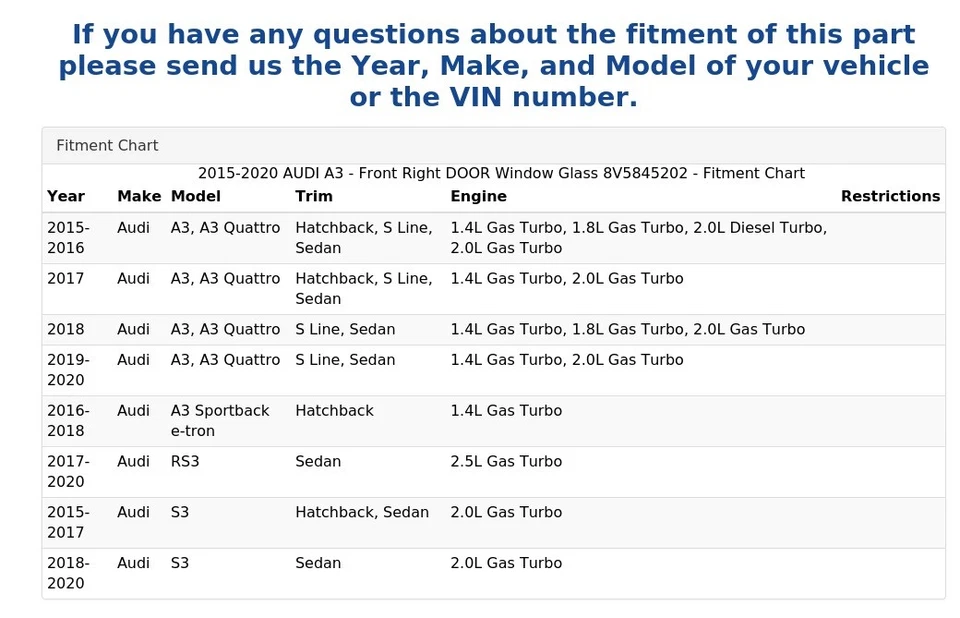Select the A3 Sportback e-tron model cell
The height and width of the screenshot is (618, 960).
pyautogui.click(x=220, y=421)
